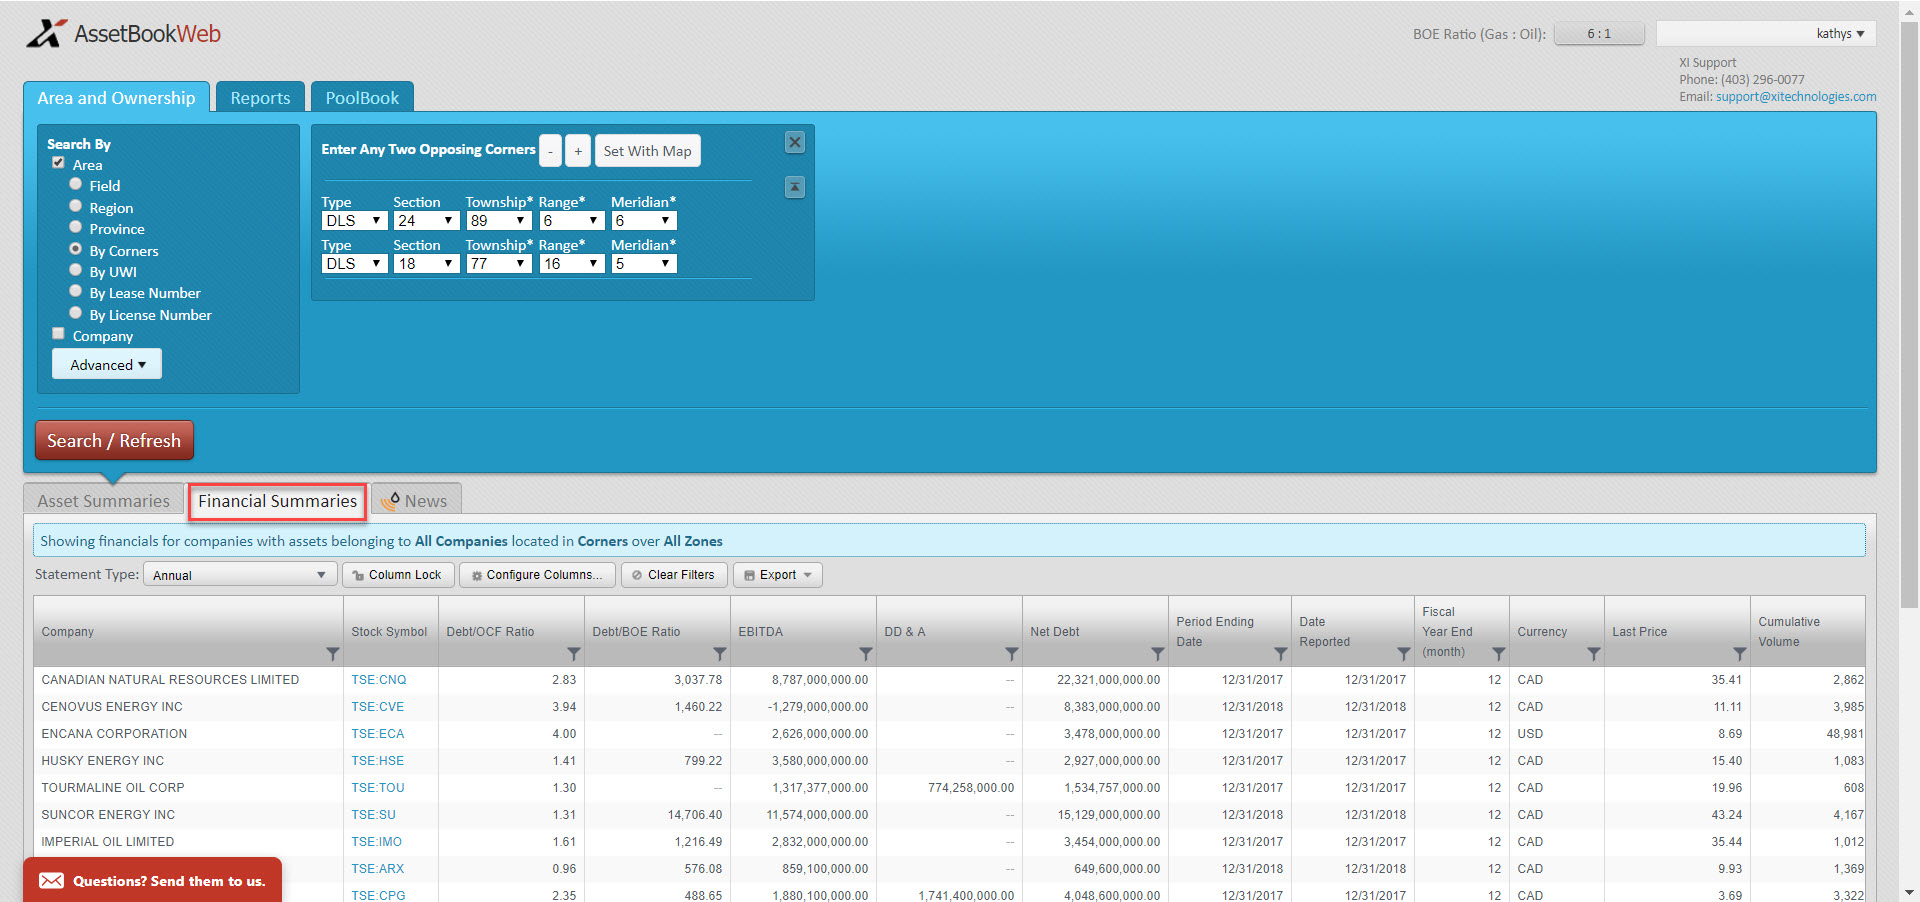Toggle the Company checkbox
1920x902 pixels.
click(58, 334)
